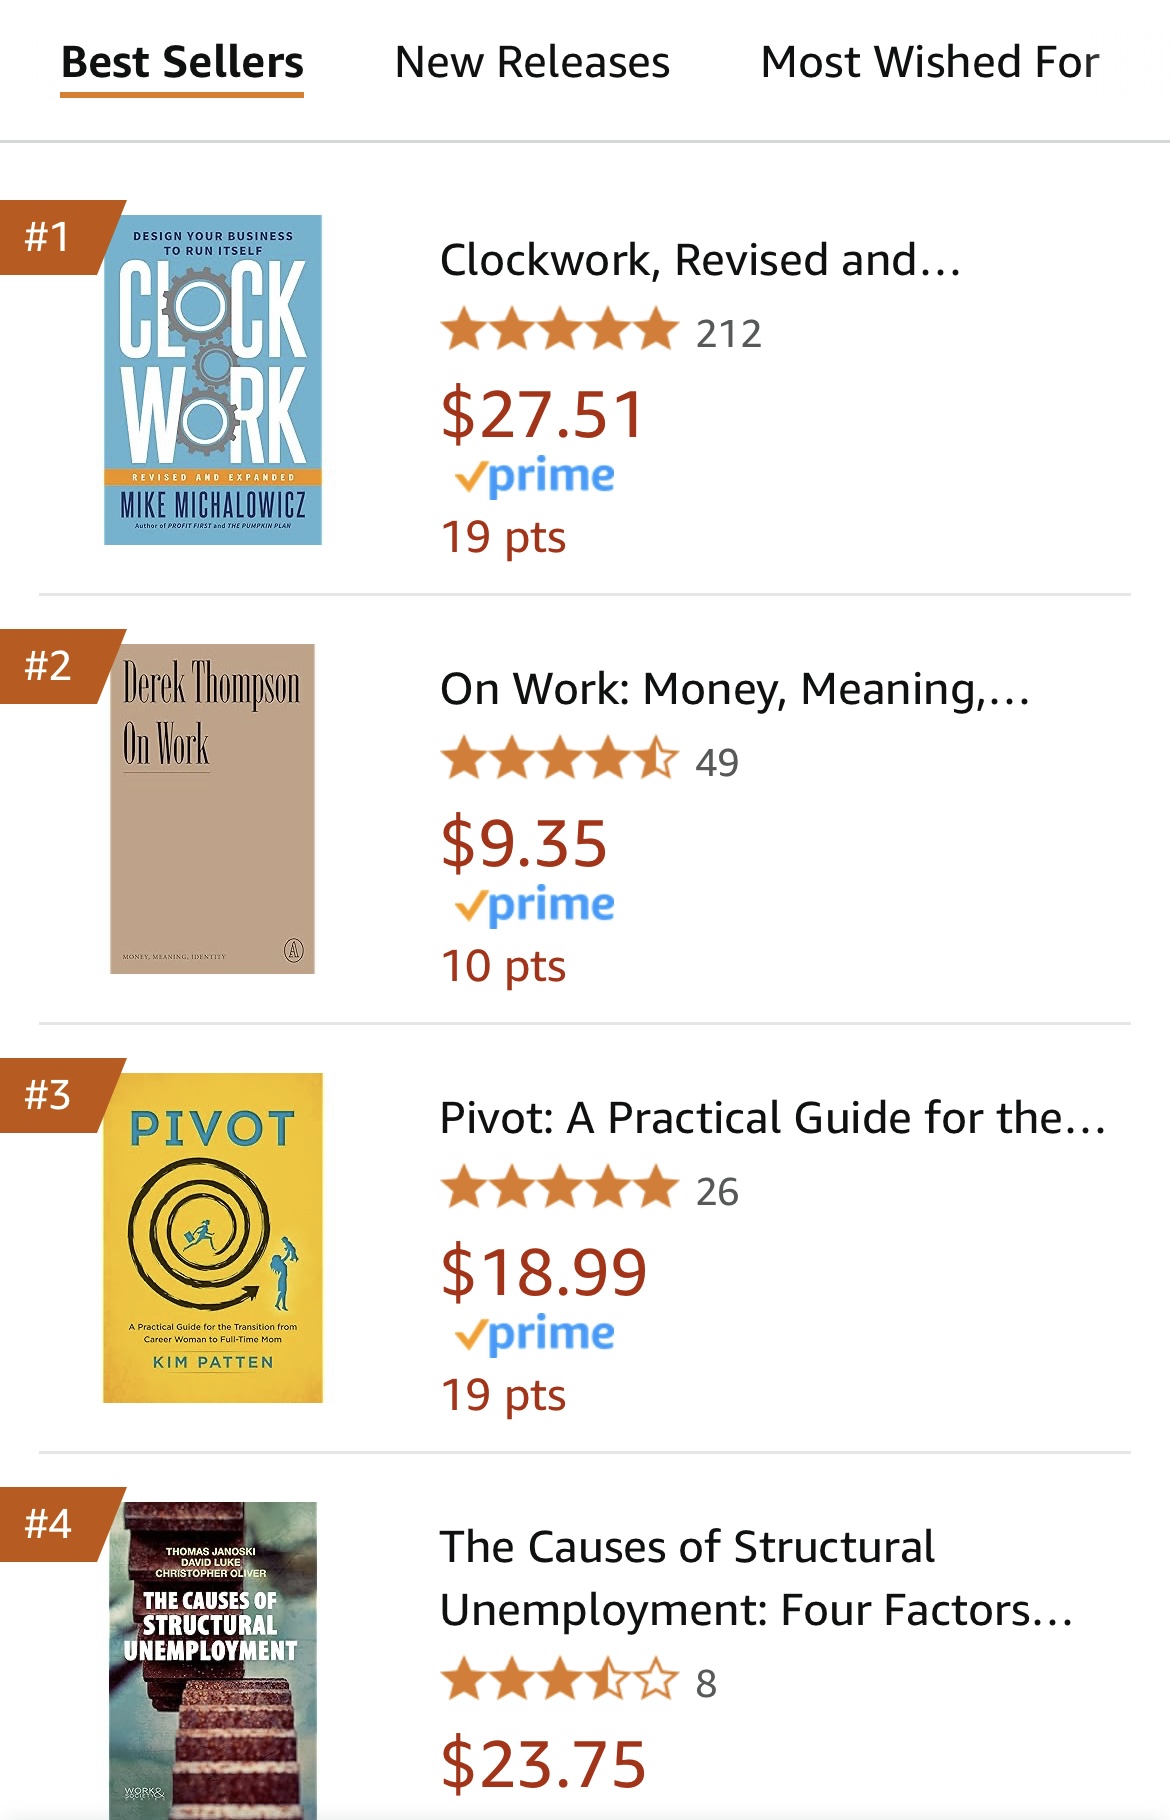Tap the Prime logo under $9.35
1170x1820 pixels.
pos(535,906)
